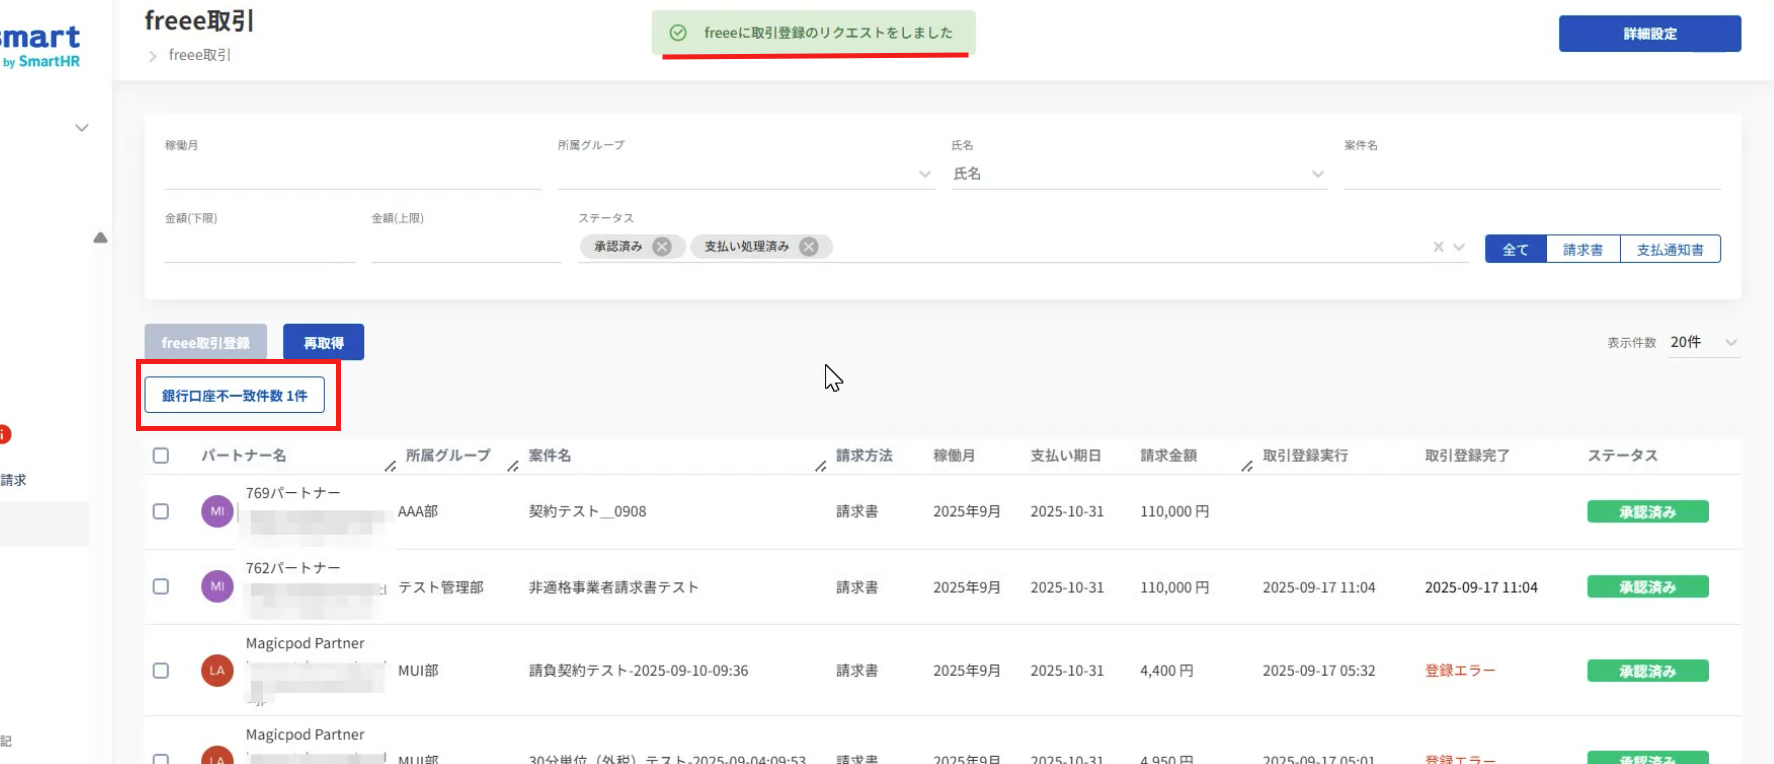The image size is (1774, 764).
Task: Open the 所属グループ filter dropdown
Action: (x=924, y=174)
